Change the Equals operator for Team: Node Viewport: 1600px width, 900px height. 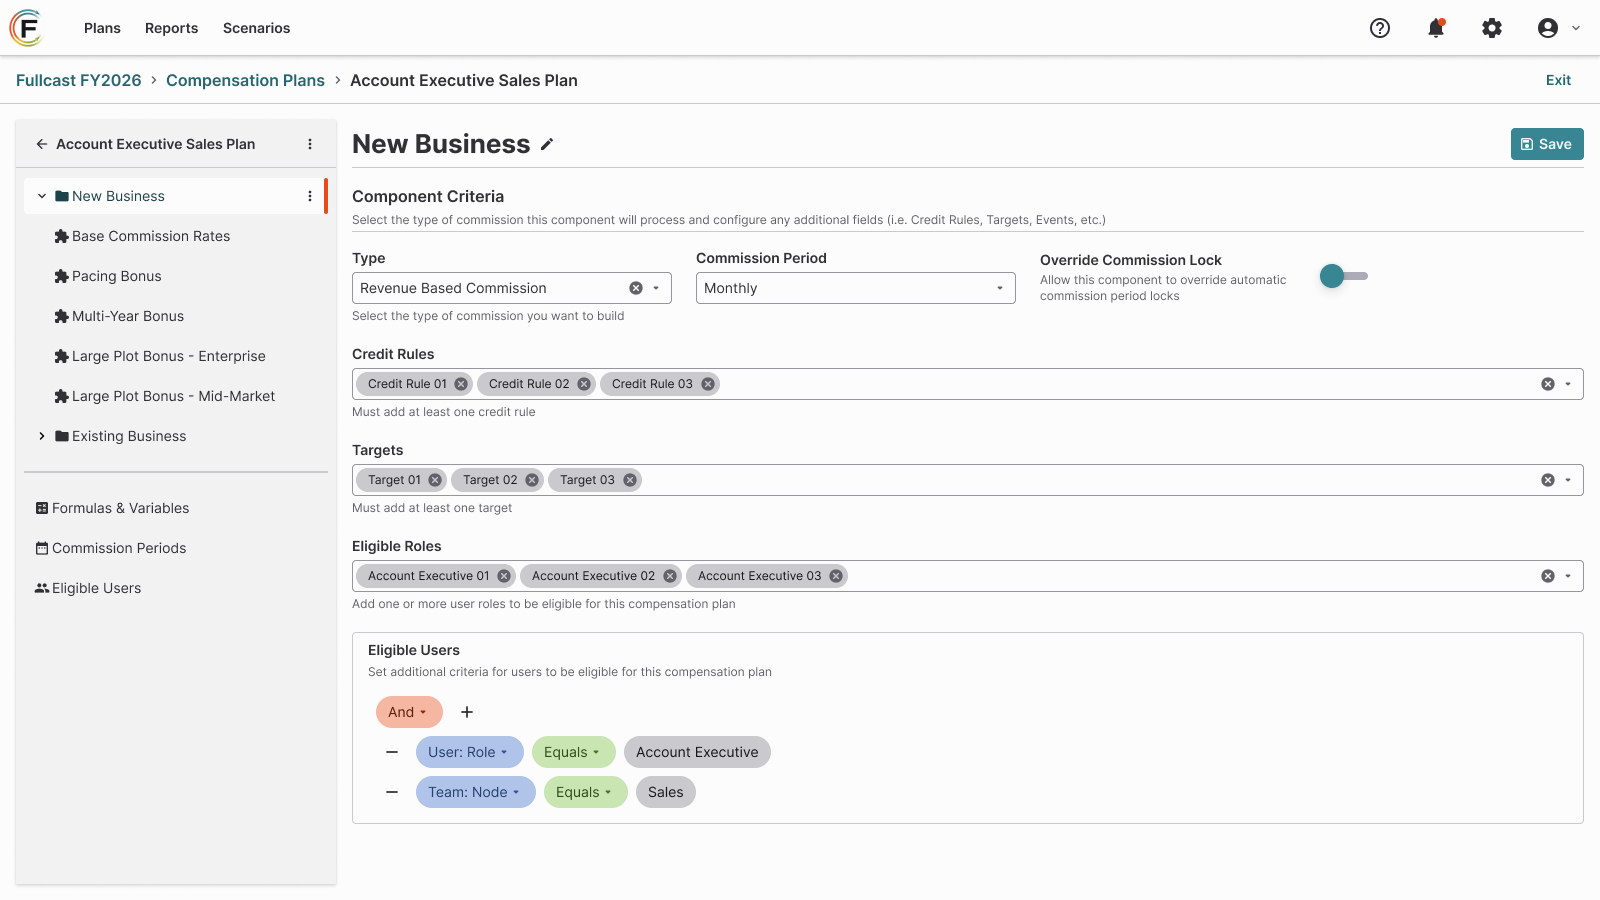click(x=585, y=792)
